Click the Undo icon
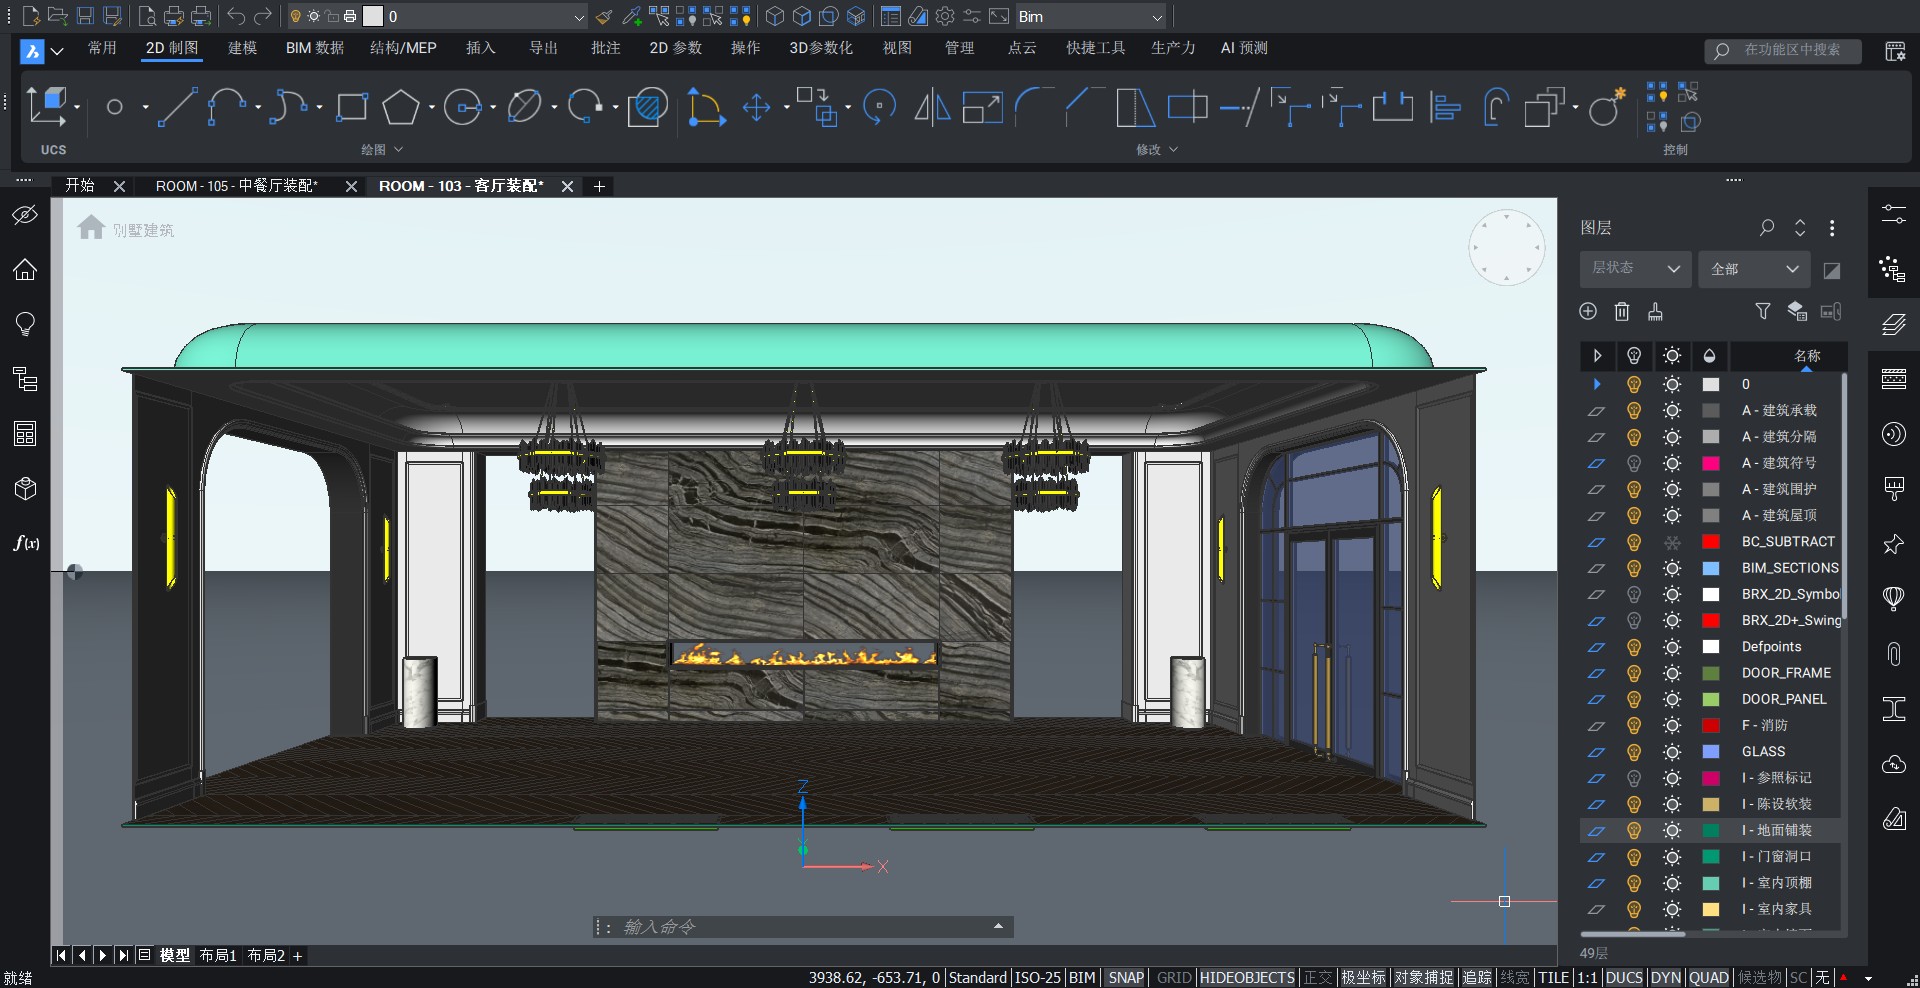The image size is (1920, 988). click(x=236, y=16)
